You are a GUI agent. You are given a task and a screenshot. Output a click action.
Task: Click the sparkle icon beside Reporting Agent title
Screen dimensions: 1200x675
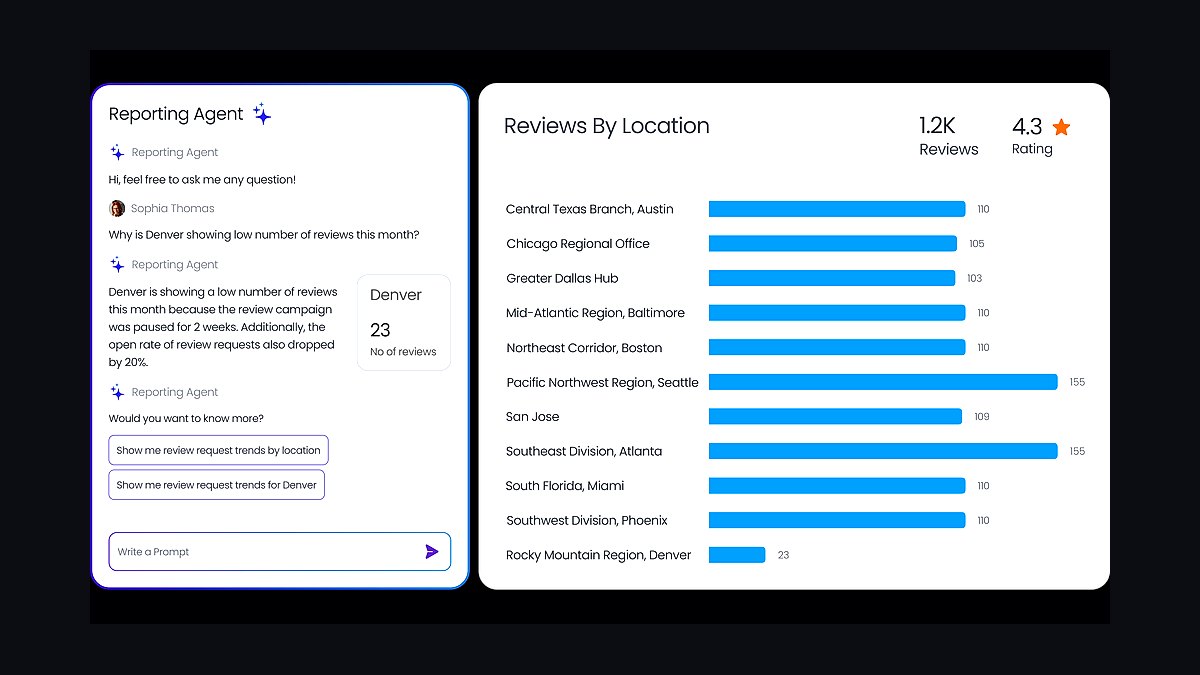click(262, 114)
